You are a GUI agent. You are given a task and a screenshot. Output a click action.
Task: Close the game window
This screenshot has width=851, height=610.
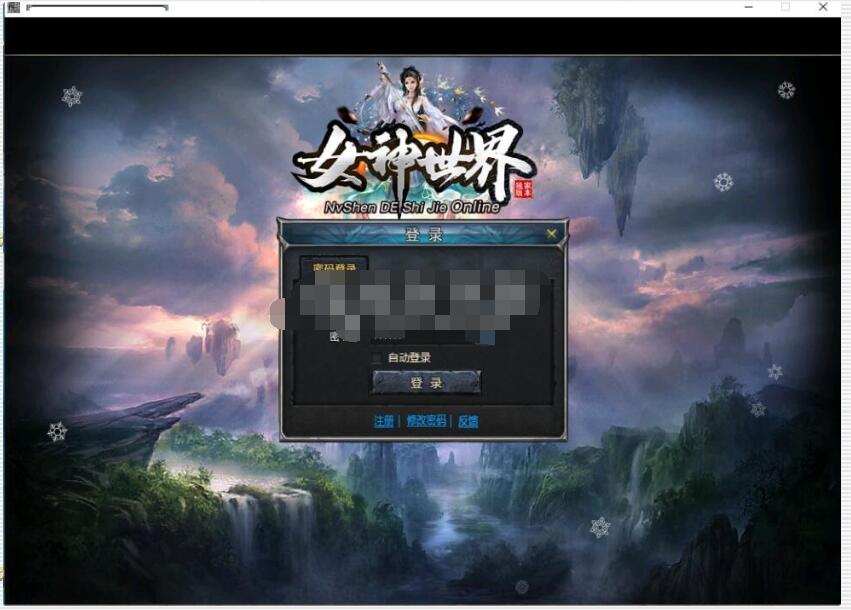[823, 7]
